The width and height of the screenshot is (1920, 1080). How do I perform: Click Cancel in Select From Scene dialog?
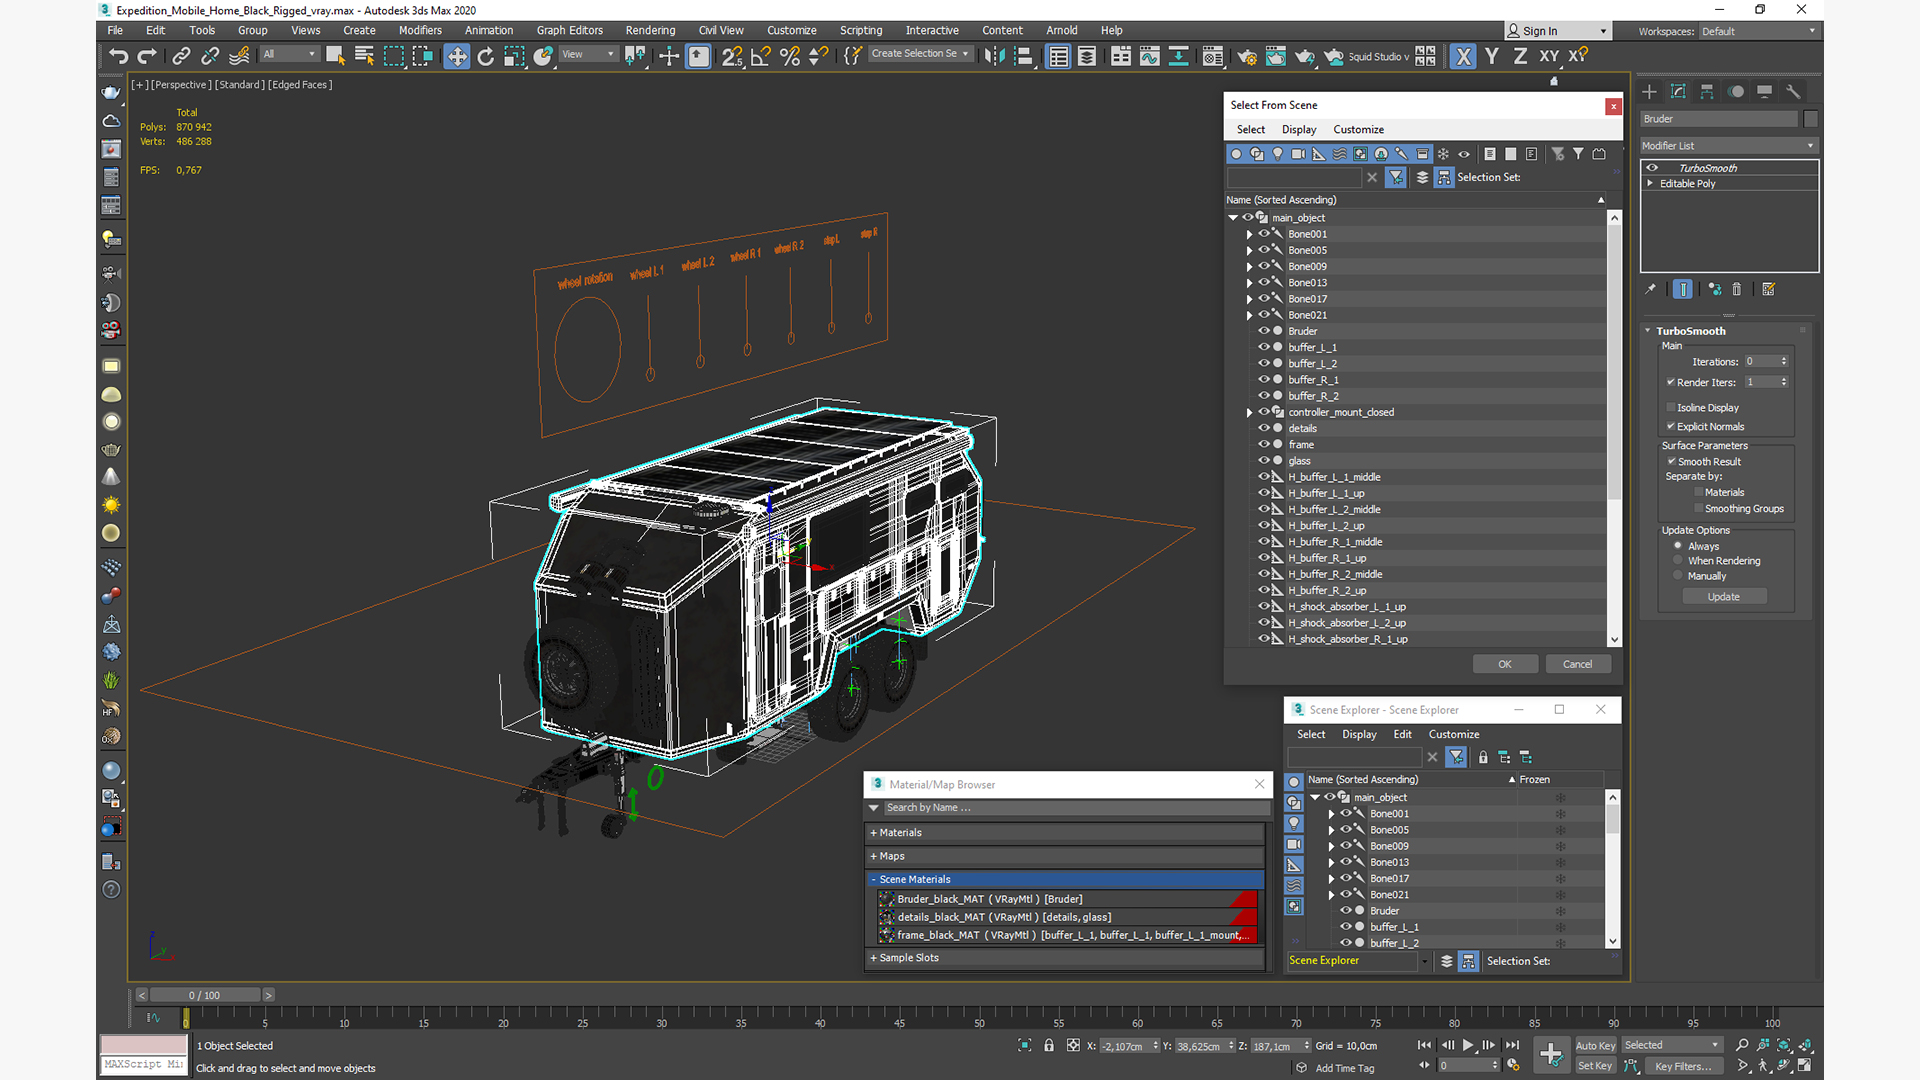(x=1578, y=664)
